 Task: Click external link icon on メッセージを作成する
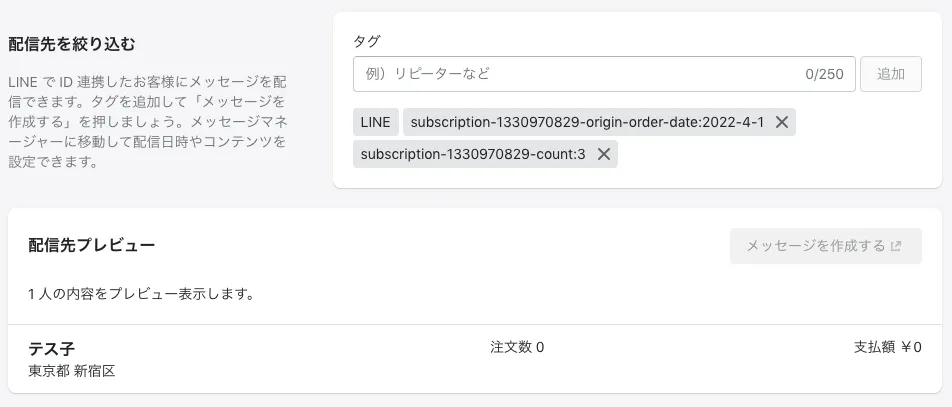(x=896, y=246)
